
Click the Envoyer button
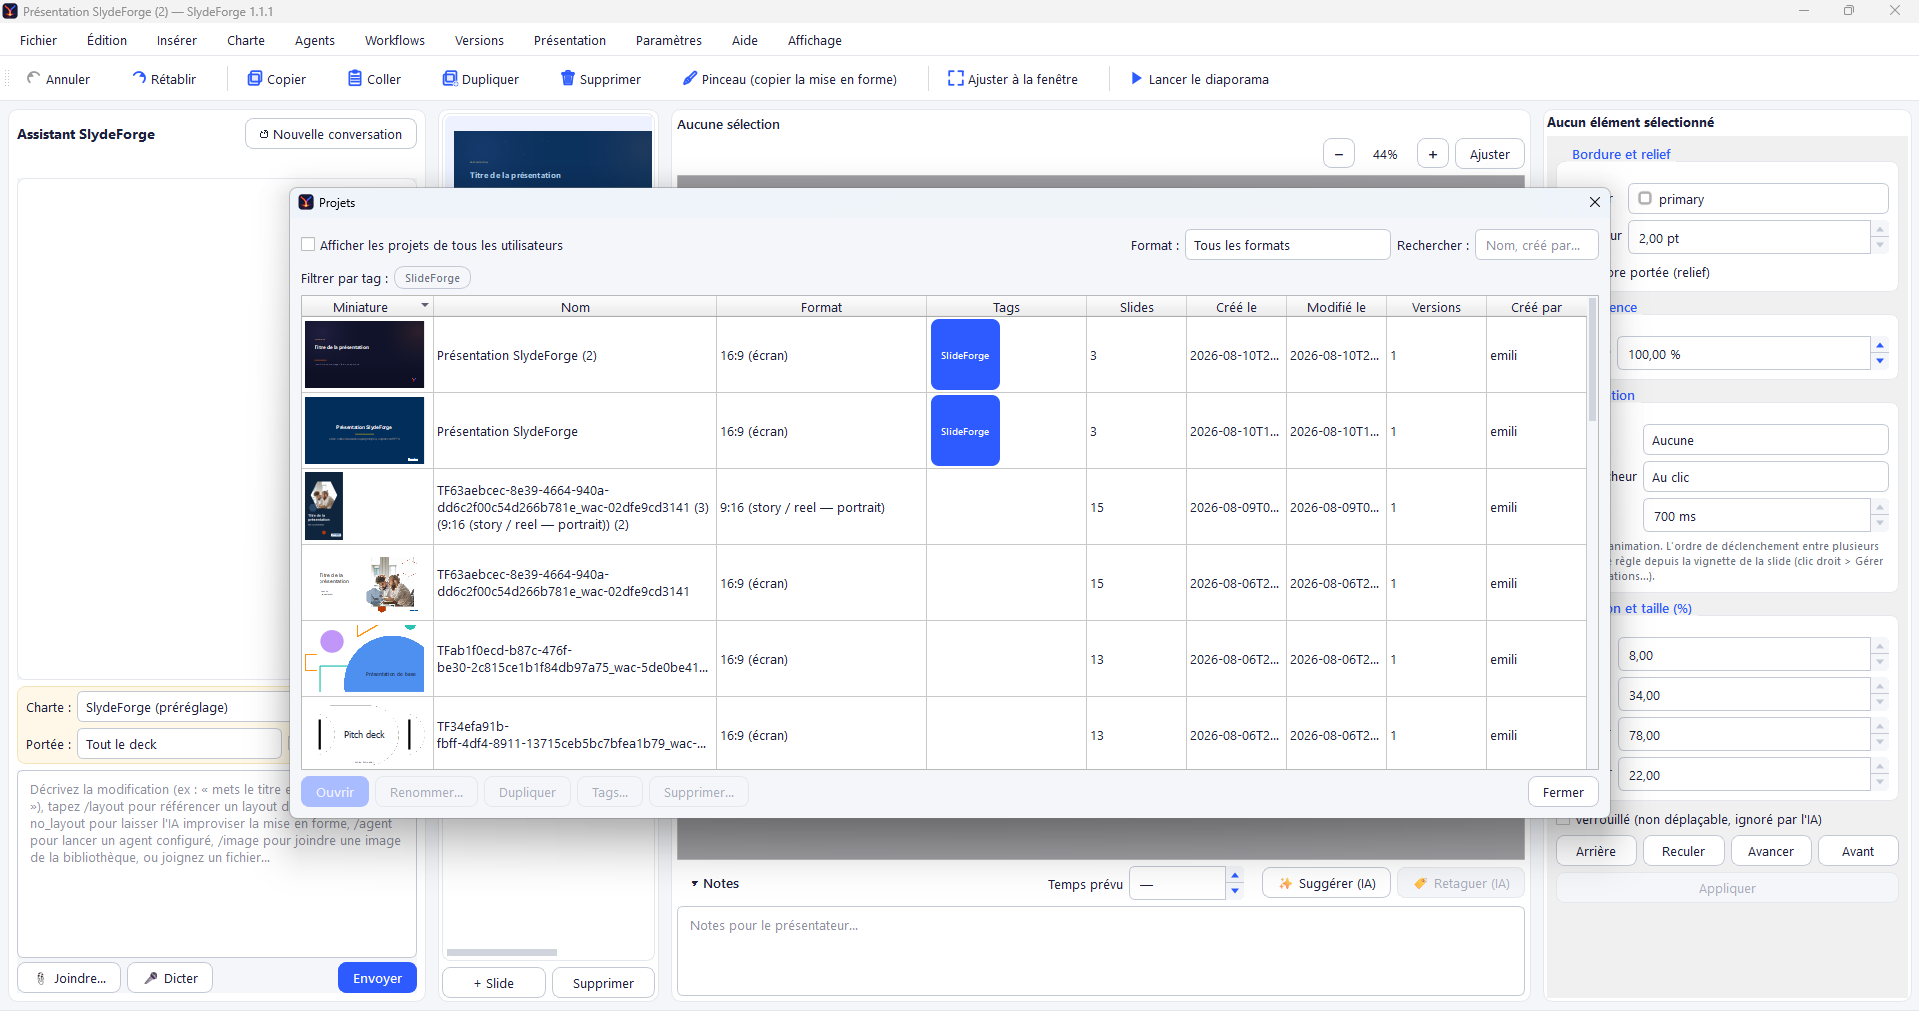[x=377, y=978]
